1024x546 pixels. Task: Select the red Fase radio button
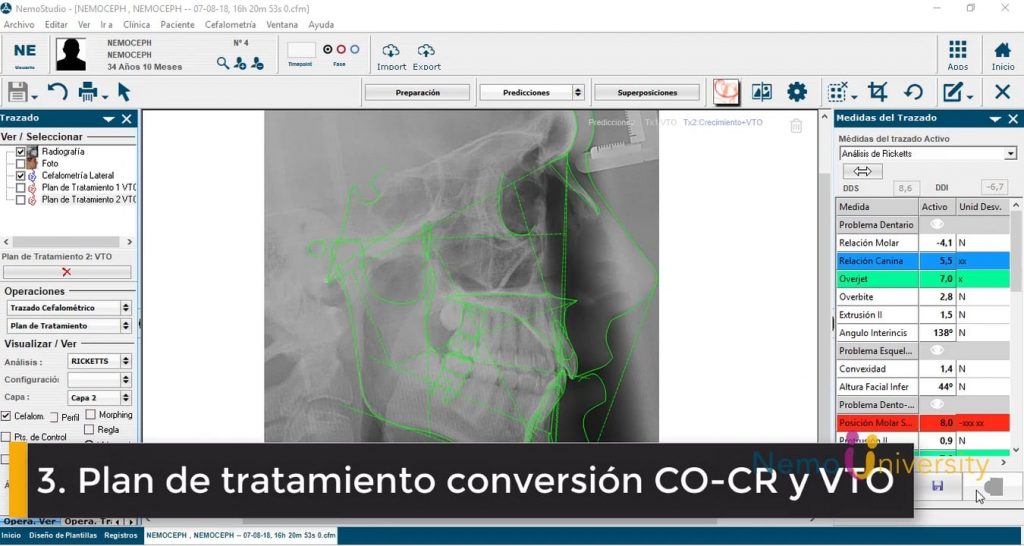(x=341, y=50)
